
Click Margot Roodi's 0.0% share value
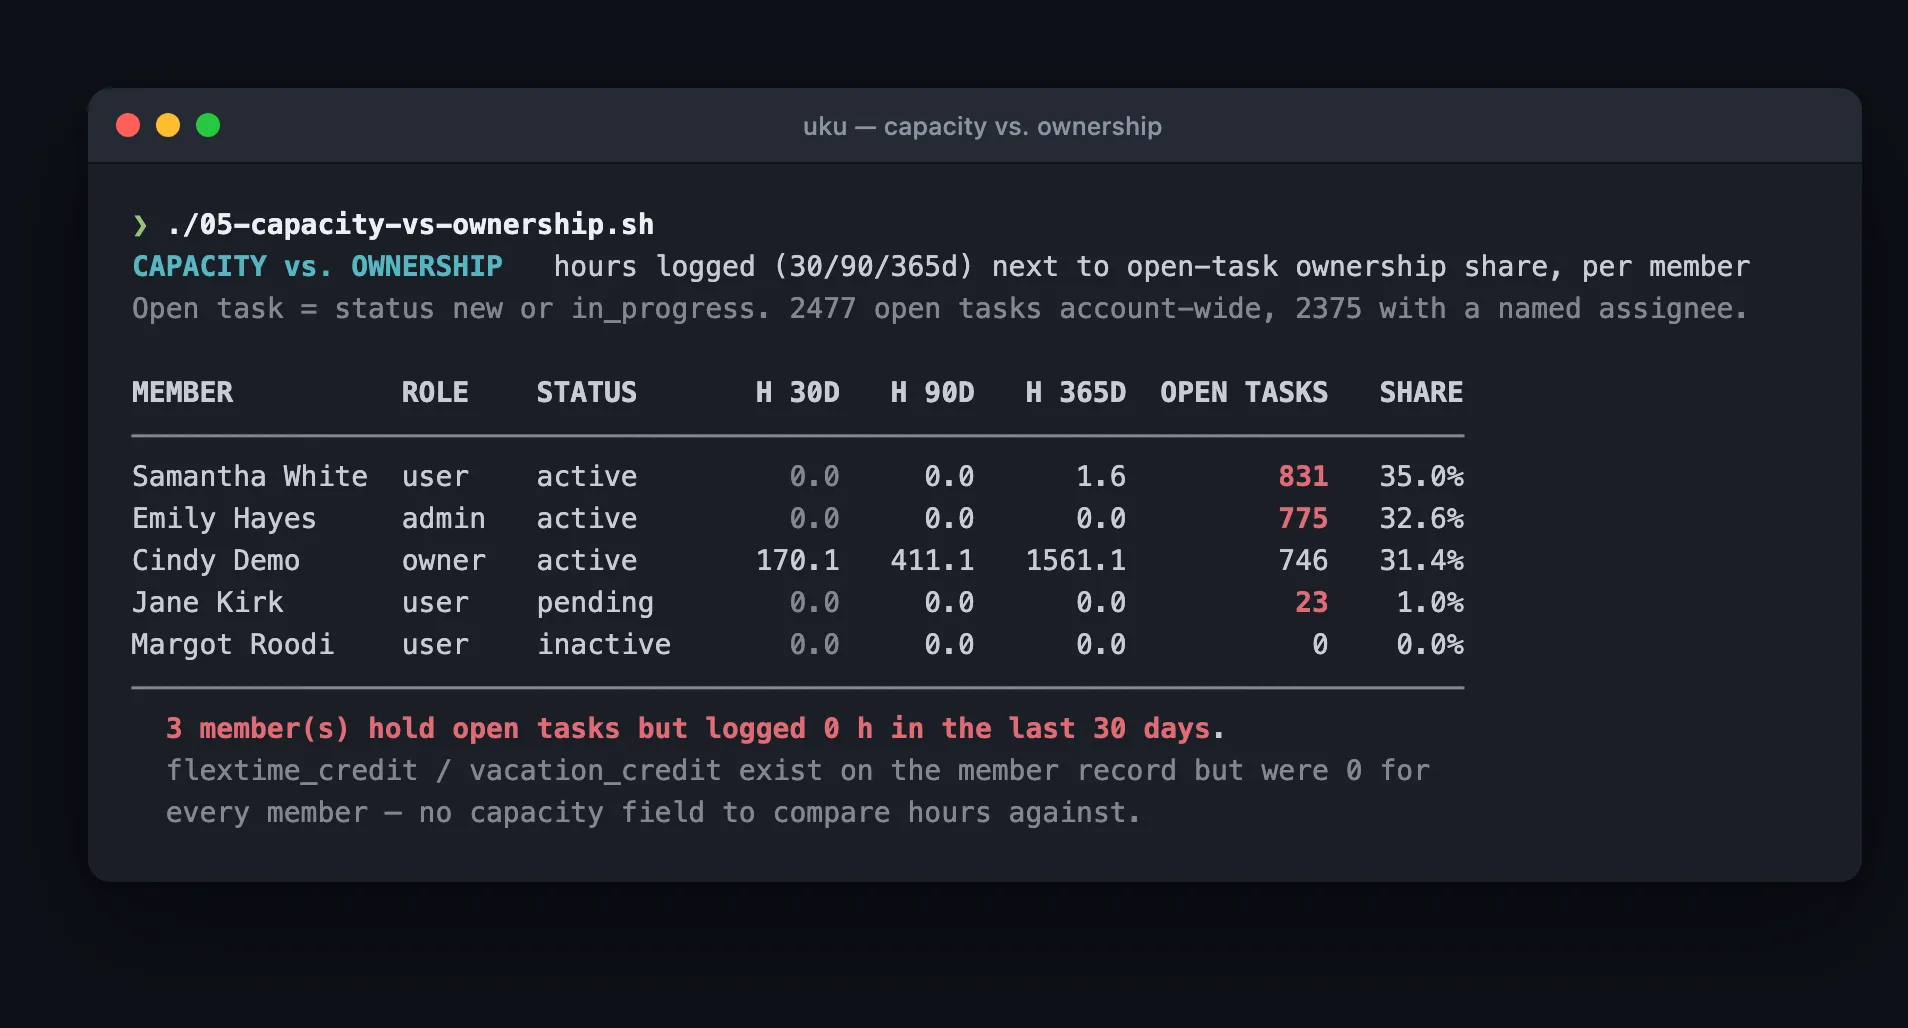[x=1430, y=644]
